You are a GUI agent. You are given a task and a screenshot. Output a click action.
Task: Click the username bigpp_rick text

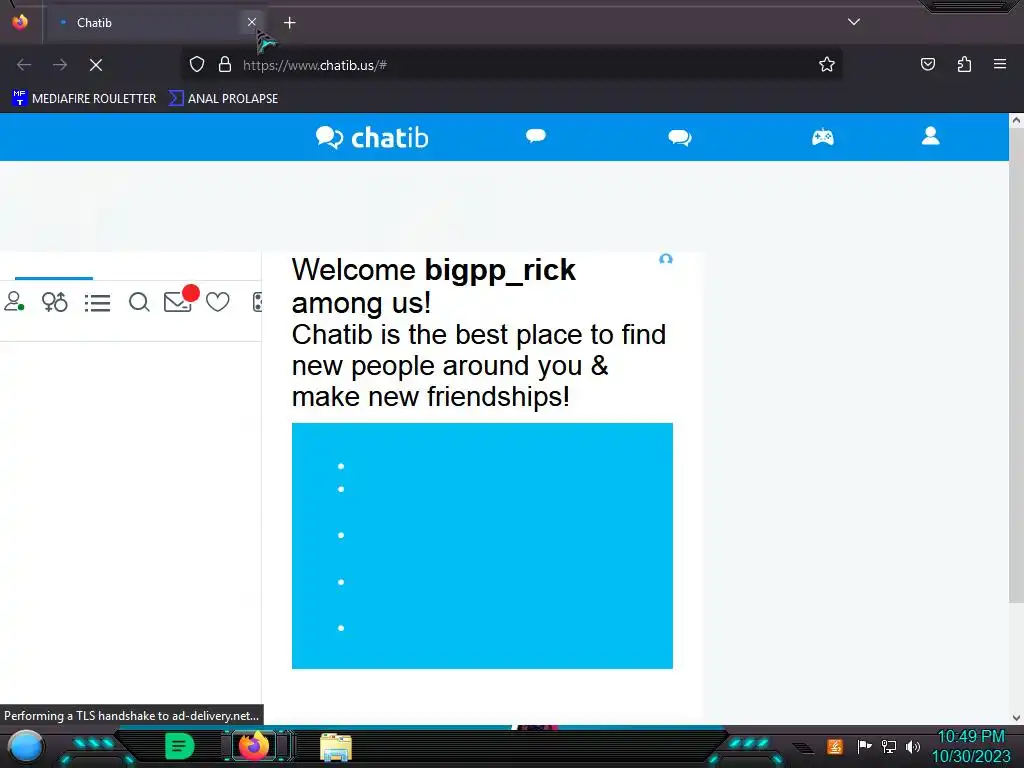coord(500,270)
